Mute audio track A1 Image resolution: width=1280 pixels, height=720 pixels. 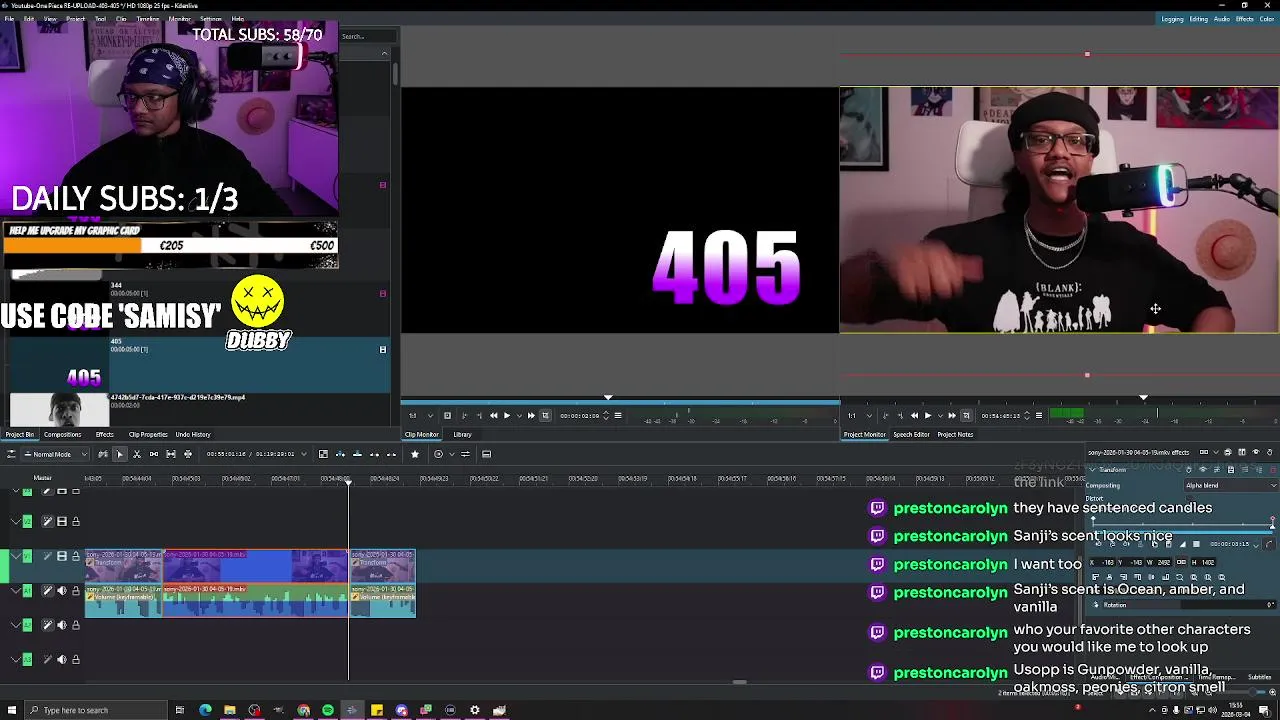pos(62,591)
